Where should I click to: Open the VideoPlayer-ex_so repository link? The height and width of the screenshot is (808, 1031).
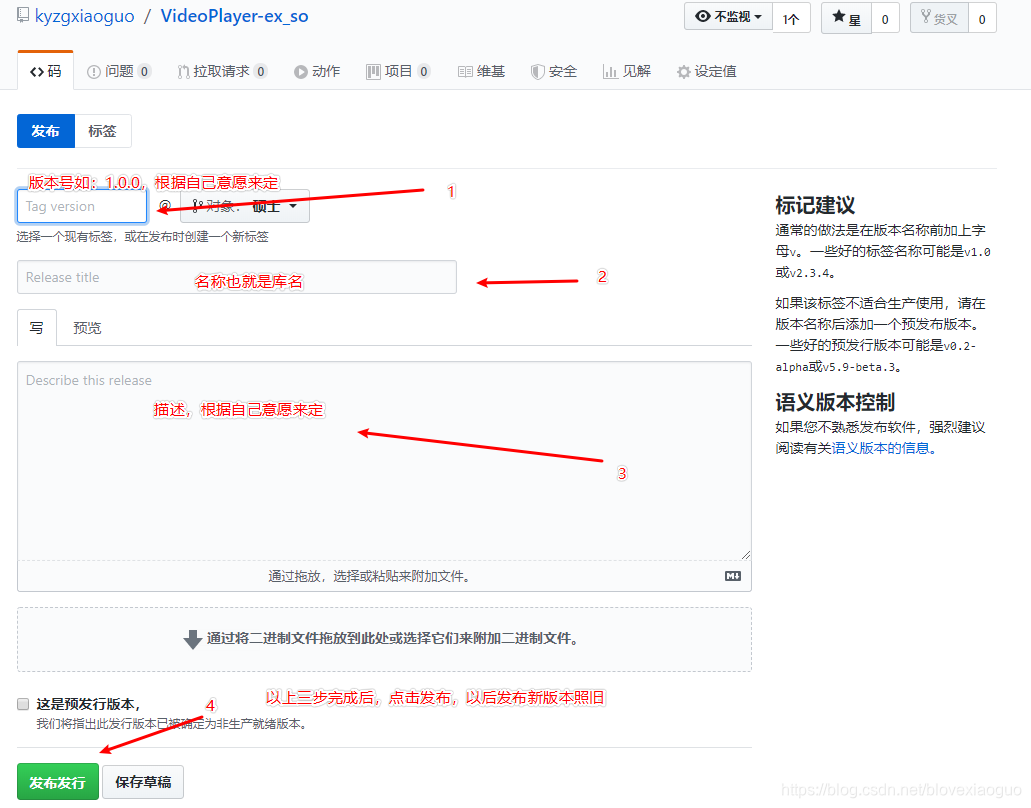coord(234,16)
